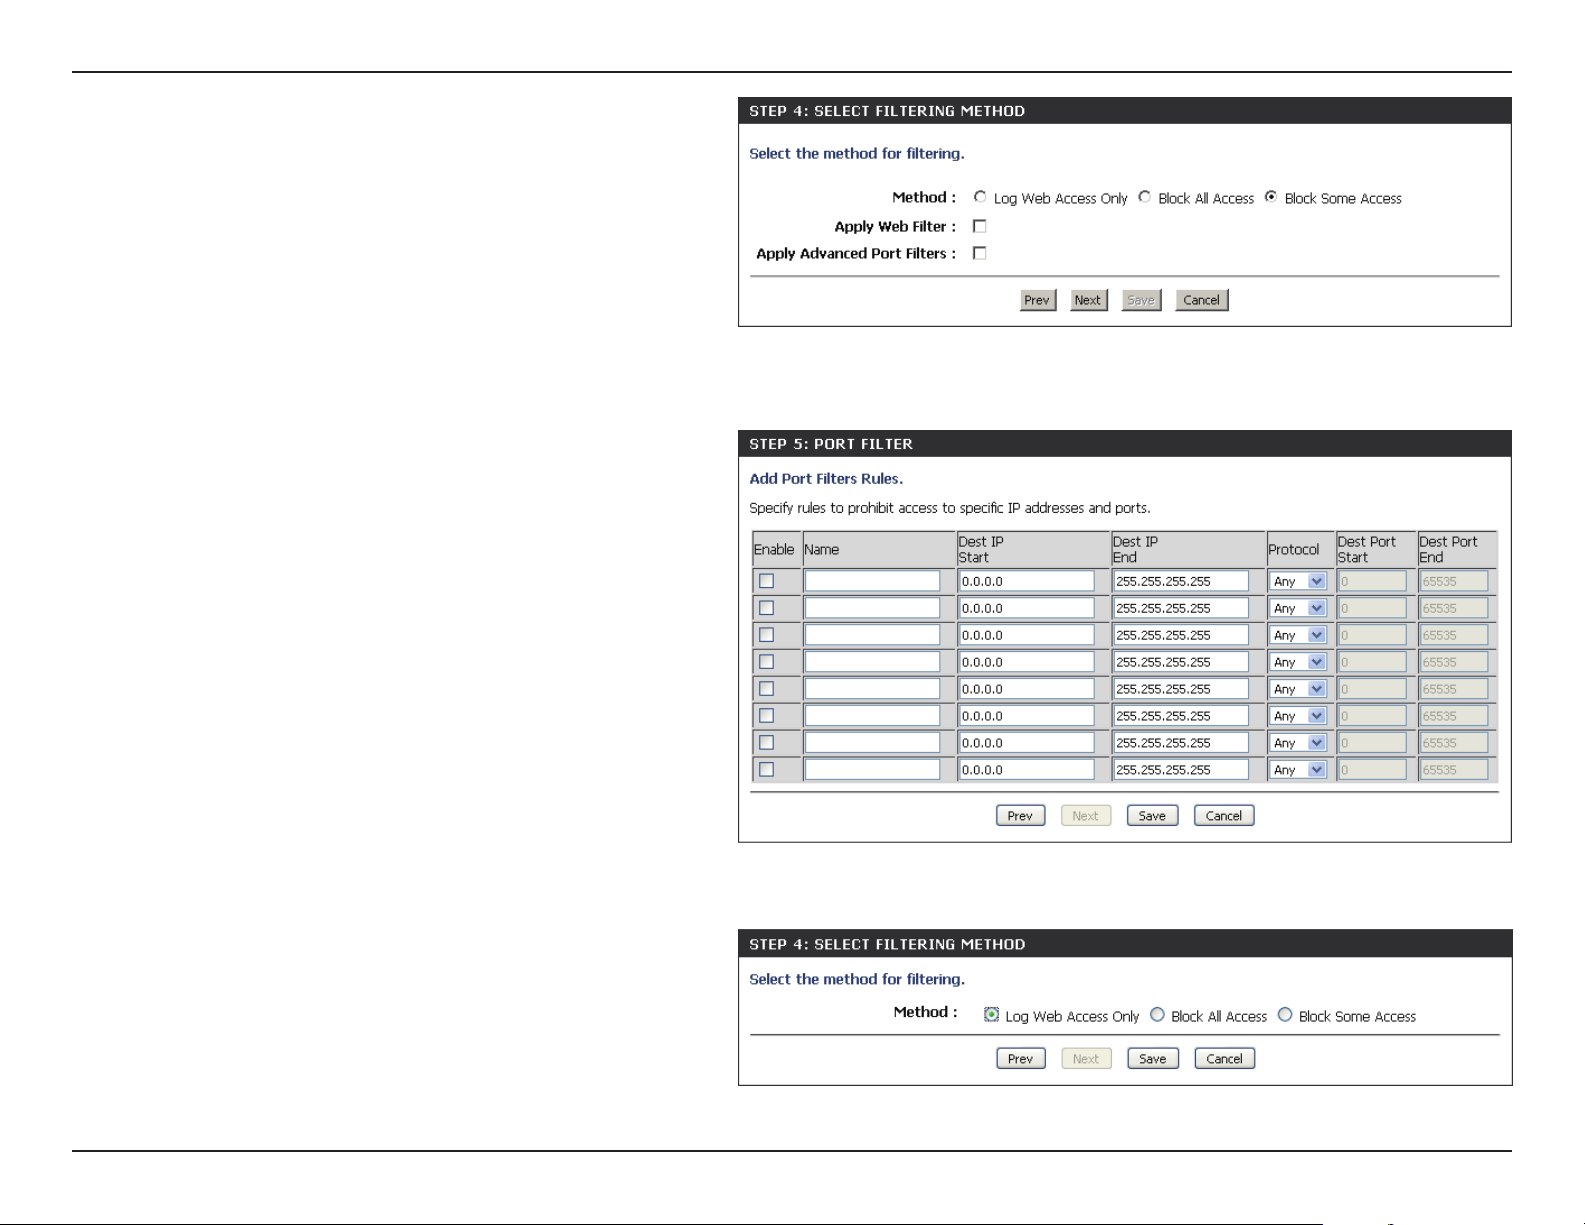Select Log Web Access Only in lower Step 4 panel
This screenshot has height=1225, width=1585.
[x=991, y=1014]
